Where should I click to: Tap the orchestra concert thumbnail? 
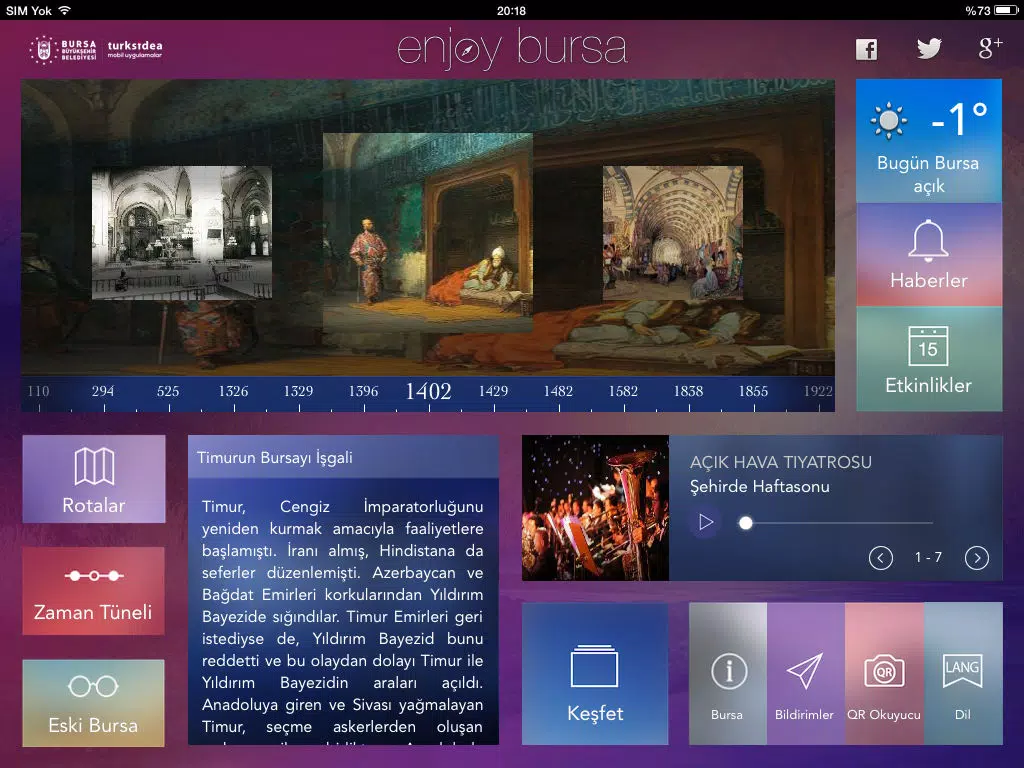pyautogui.click(x=596, y=508)
